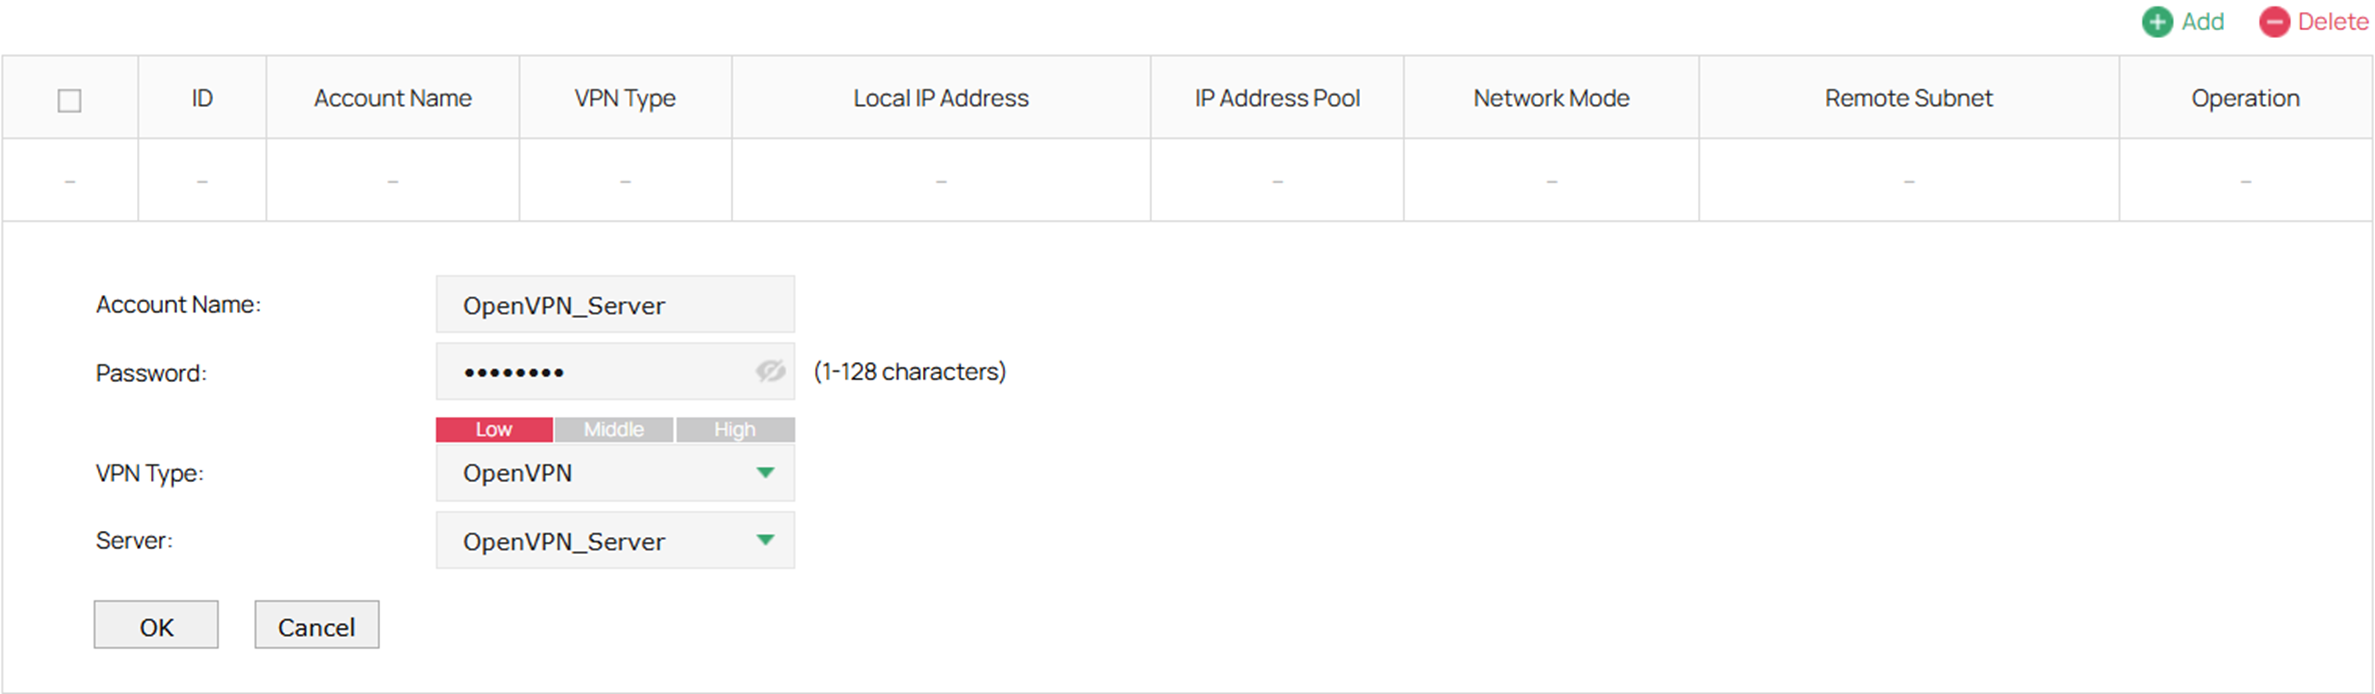Select a different VPN Type from the dropdown
This screenshot has width=2375, height=694.
tap(766, 472)
